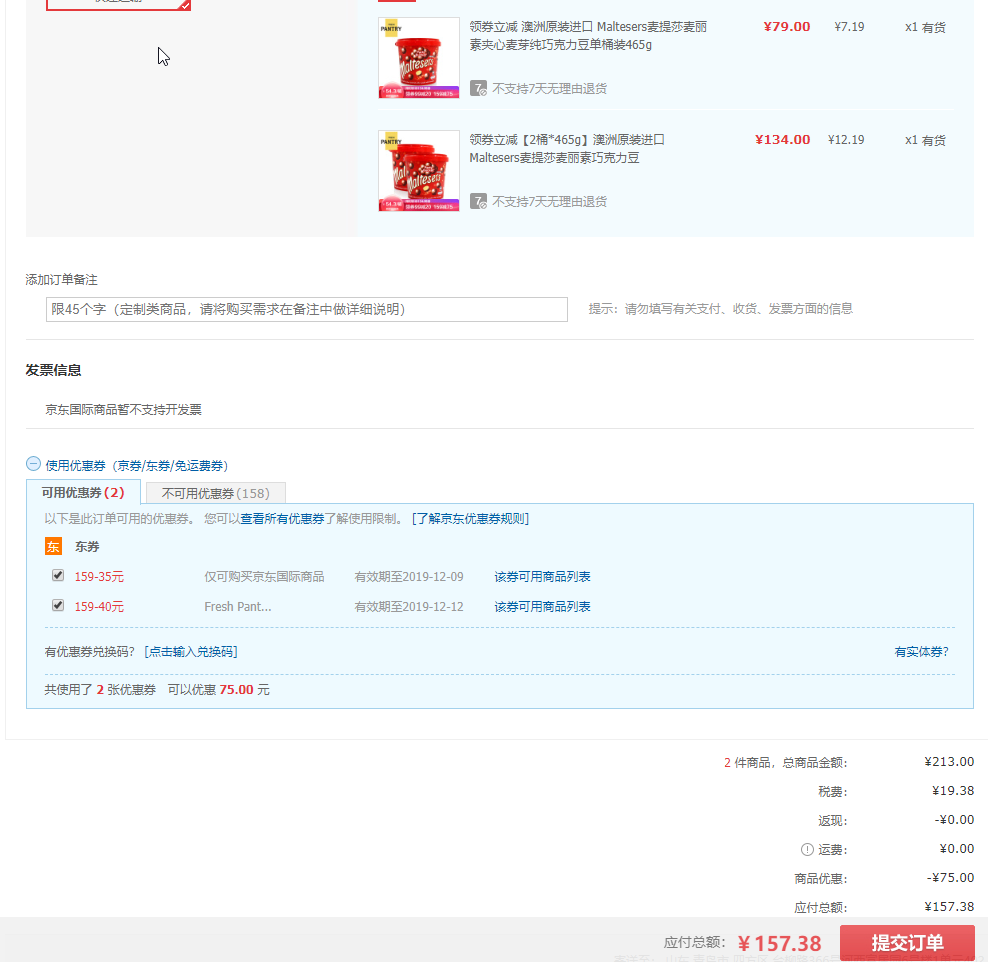Viewport: 988px width, 962px height.
Task: Click the large red ¥157.38 payable total
Action: (779, 943)
